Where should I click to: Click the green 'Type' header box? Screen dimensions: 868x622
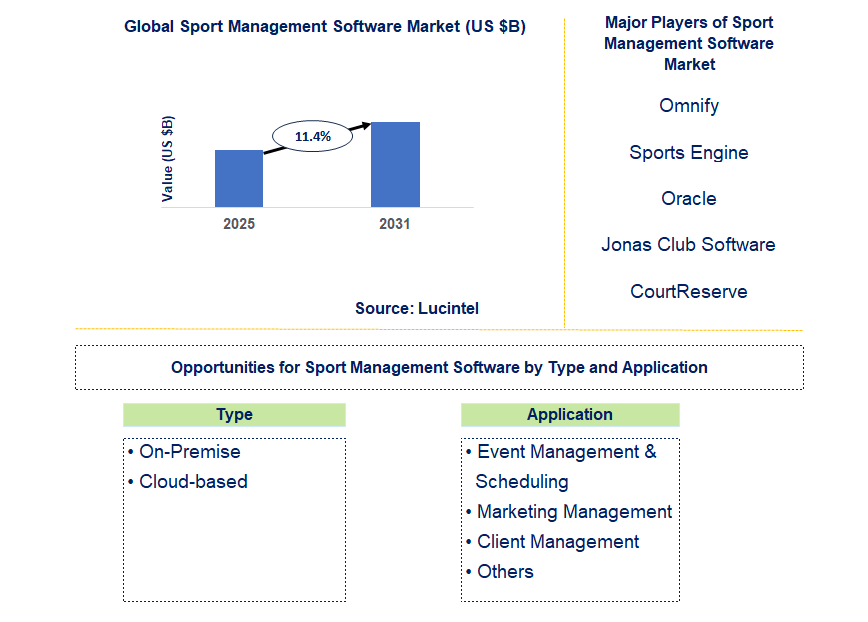coord(235,414)
